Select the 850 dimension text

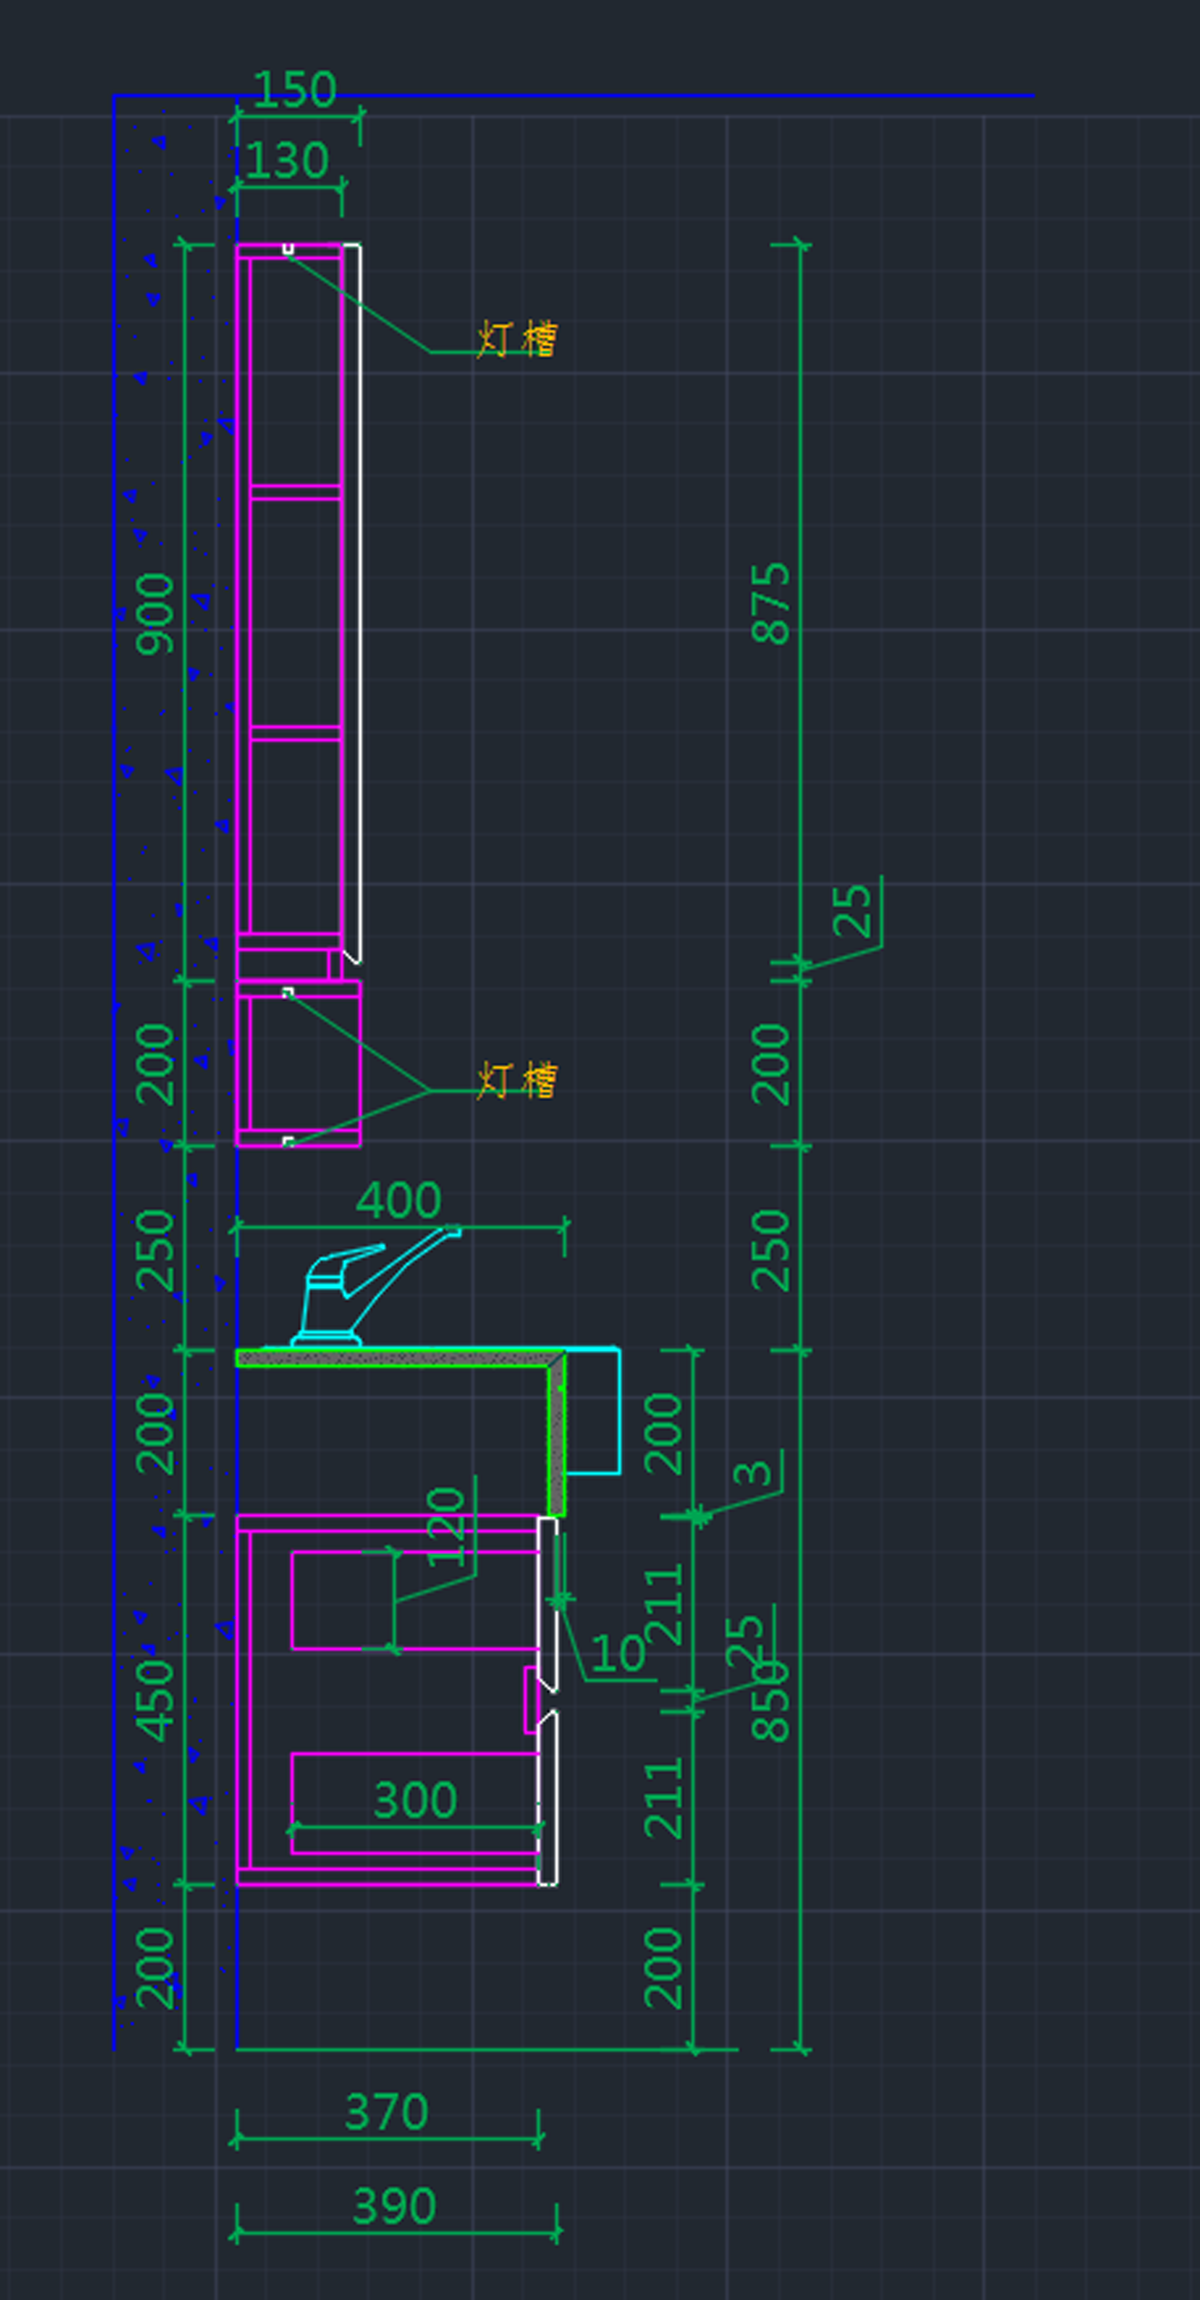pos(771,1700)
